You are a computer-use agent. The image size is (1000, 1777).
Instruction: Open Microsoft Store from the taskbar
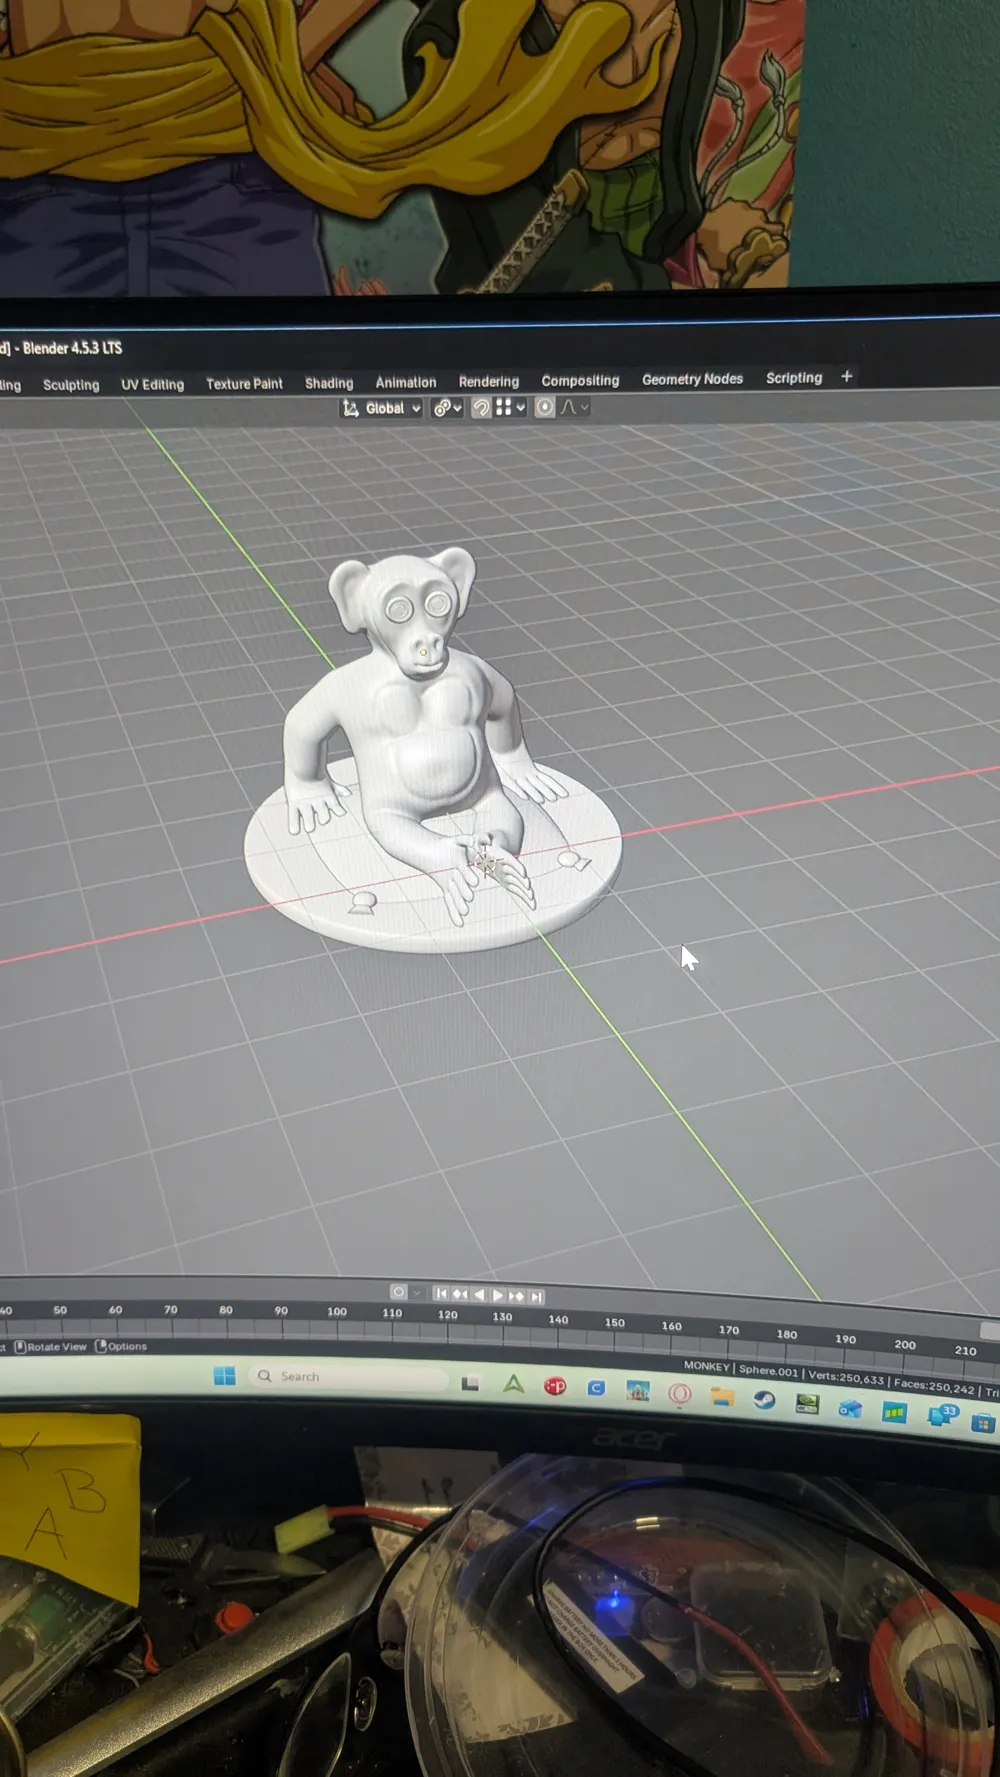pos(983,1422)
